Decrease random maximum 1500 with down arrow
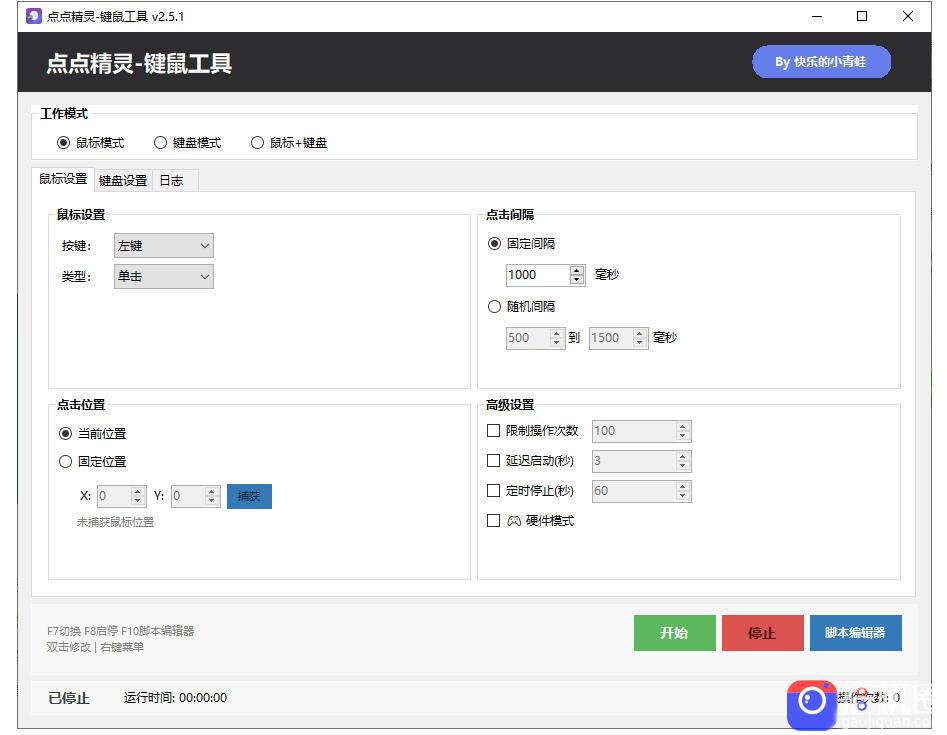Image resolution: width=947 pixels, height=735 pixels. click(640, 342)
